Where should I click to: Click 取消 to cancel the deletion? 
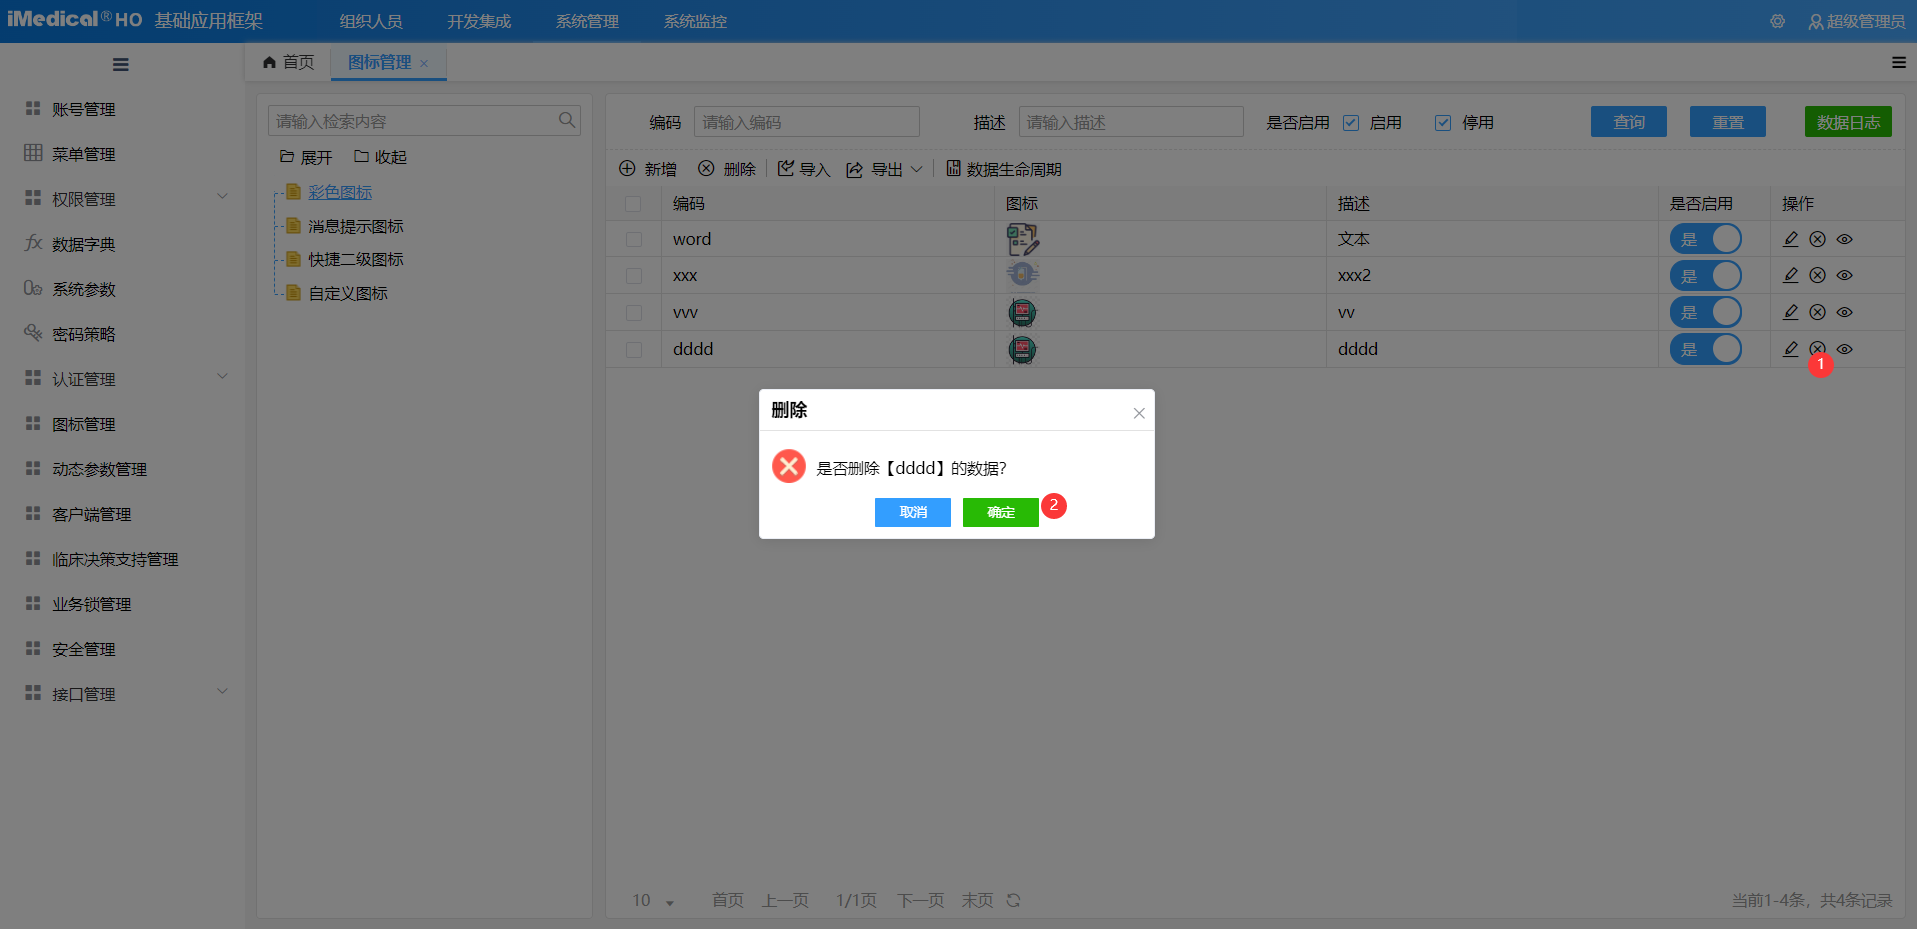(x=912, y=512)
